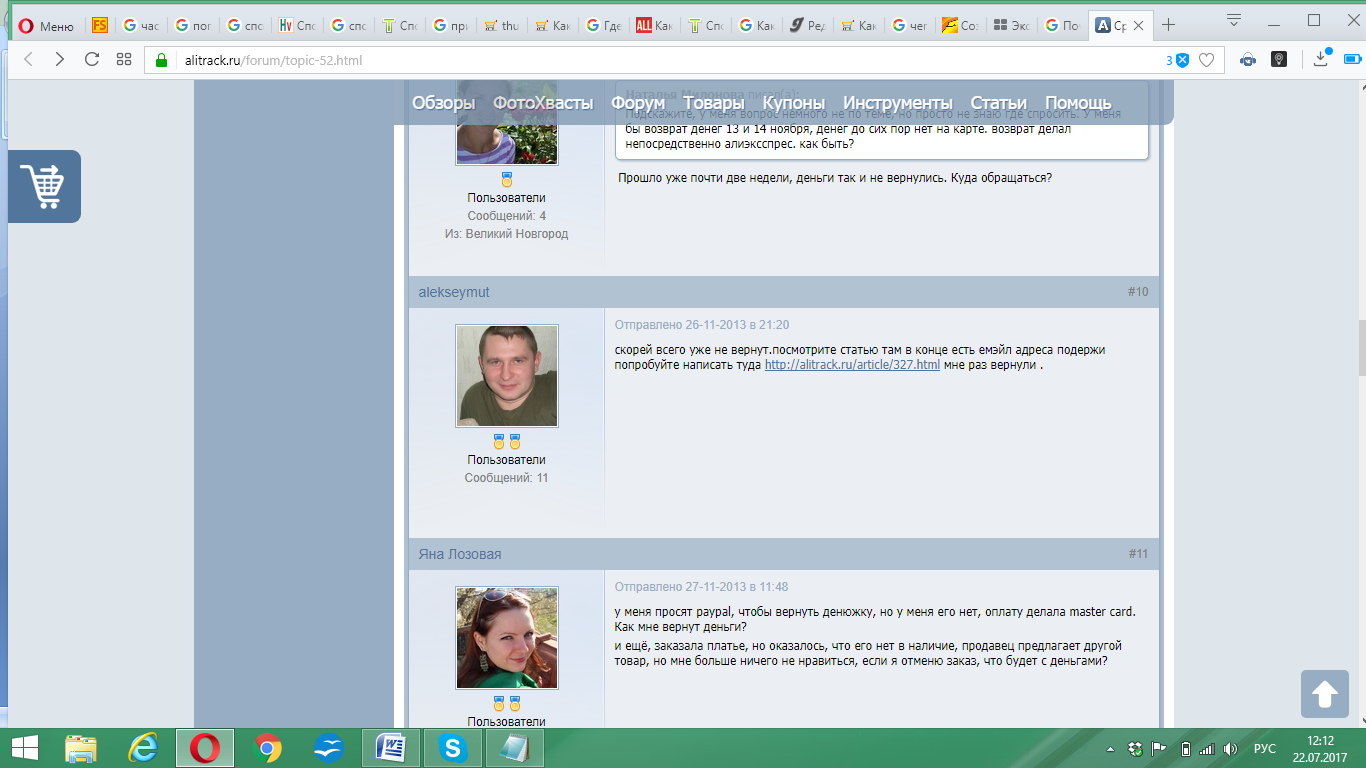Open the tab menu icon in title bar
Screen dimensions: 1366x768
pos(1234,20)
